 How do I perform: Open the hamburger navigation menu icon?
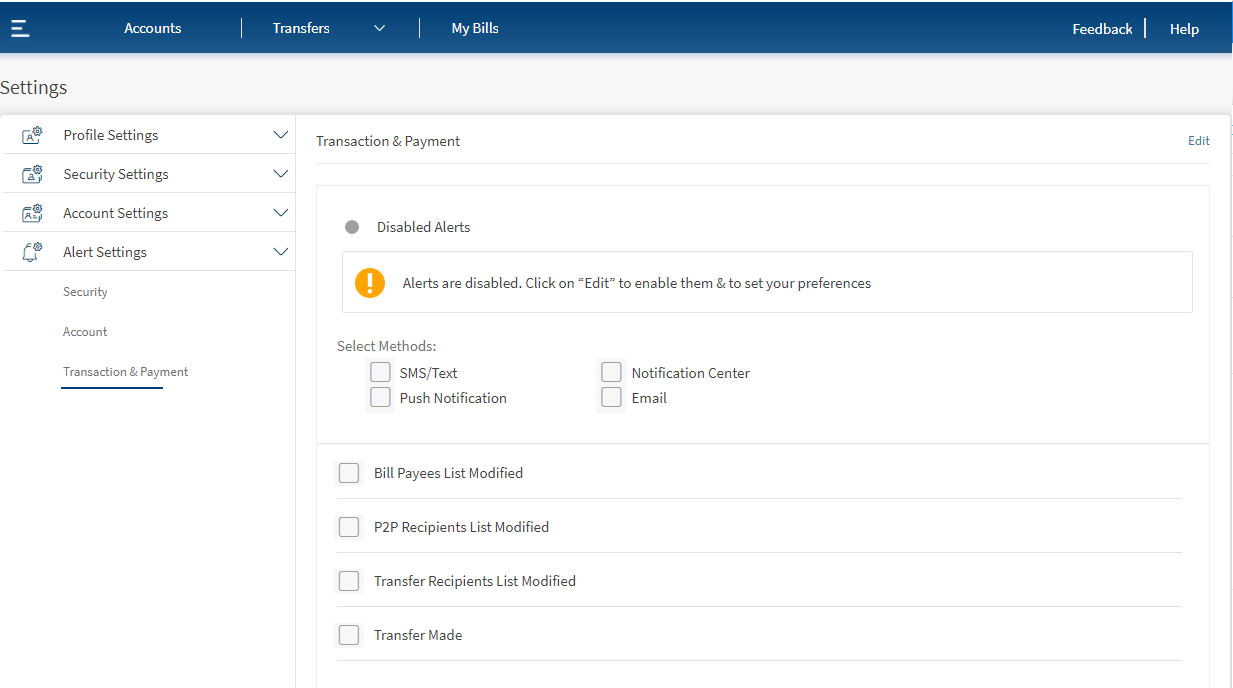point(20,28)
